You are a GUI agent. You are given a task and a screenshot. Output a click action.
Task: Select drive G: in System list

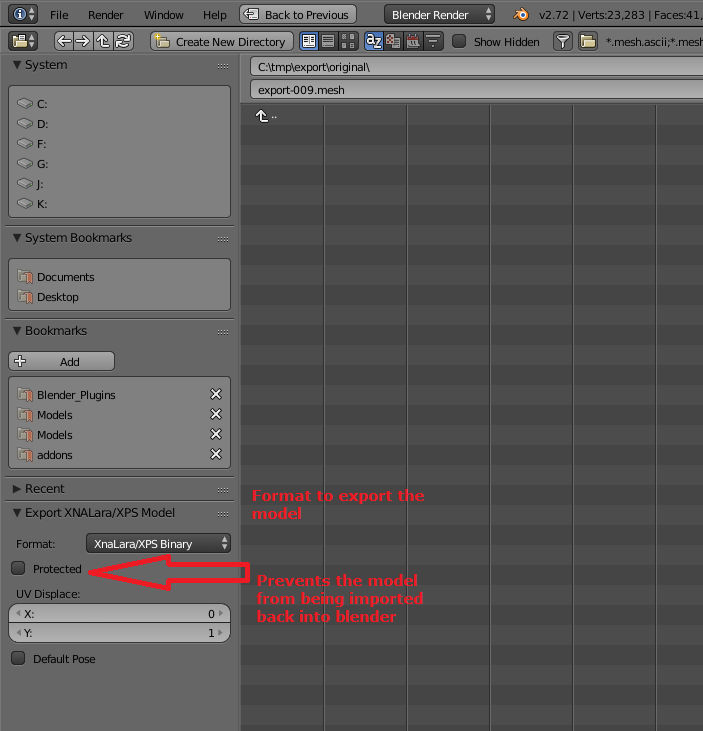point(119,164)
